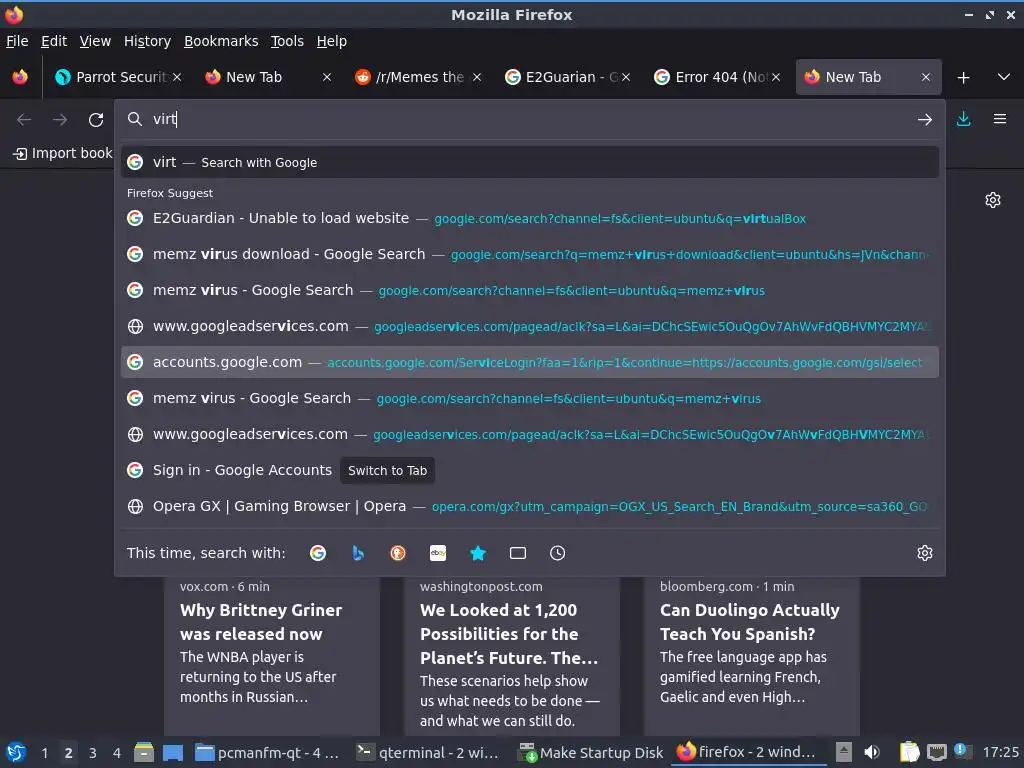
Task: Click the Go arrow in the address bar
Action: click(x=924, y=120)
